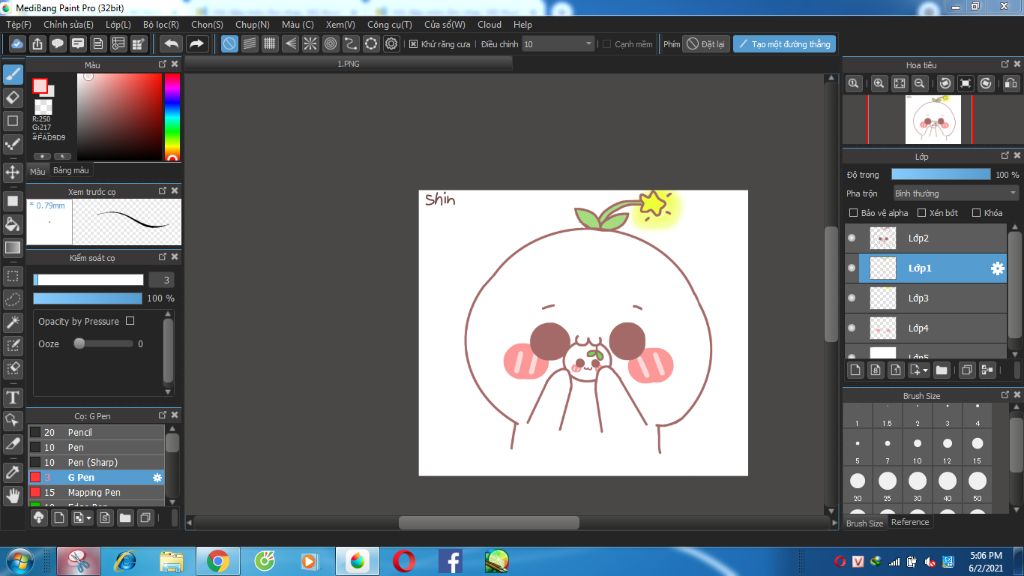Viewport: 1024px width, 576px height.
Task: Expand the add-layer dropdown arrow
Action: [x=925, y=371]
